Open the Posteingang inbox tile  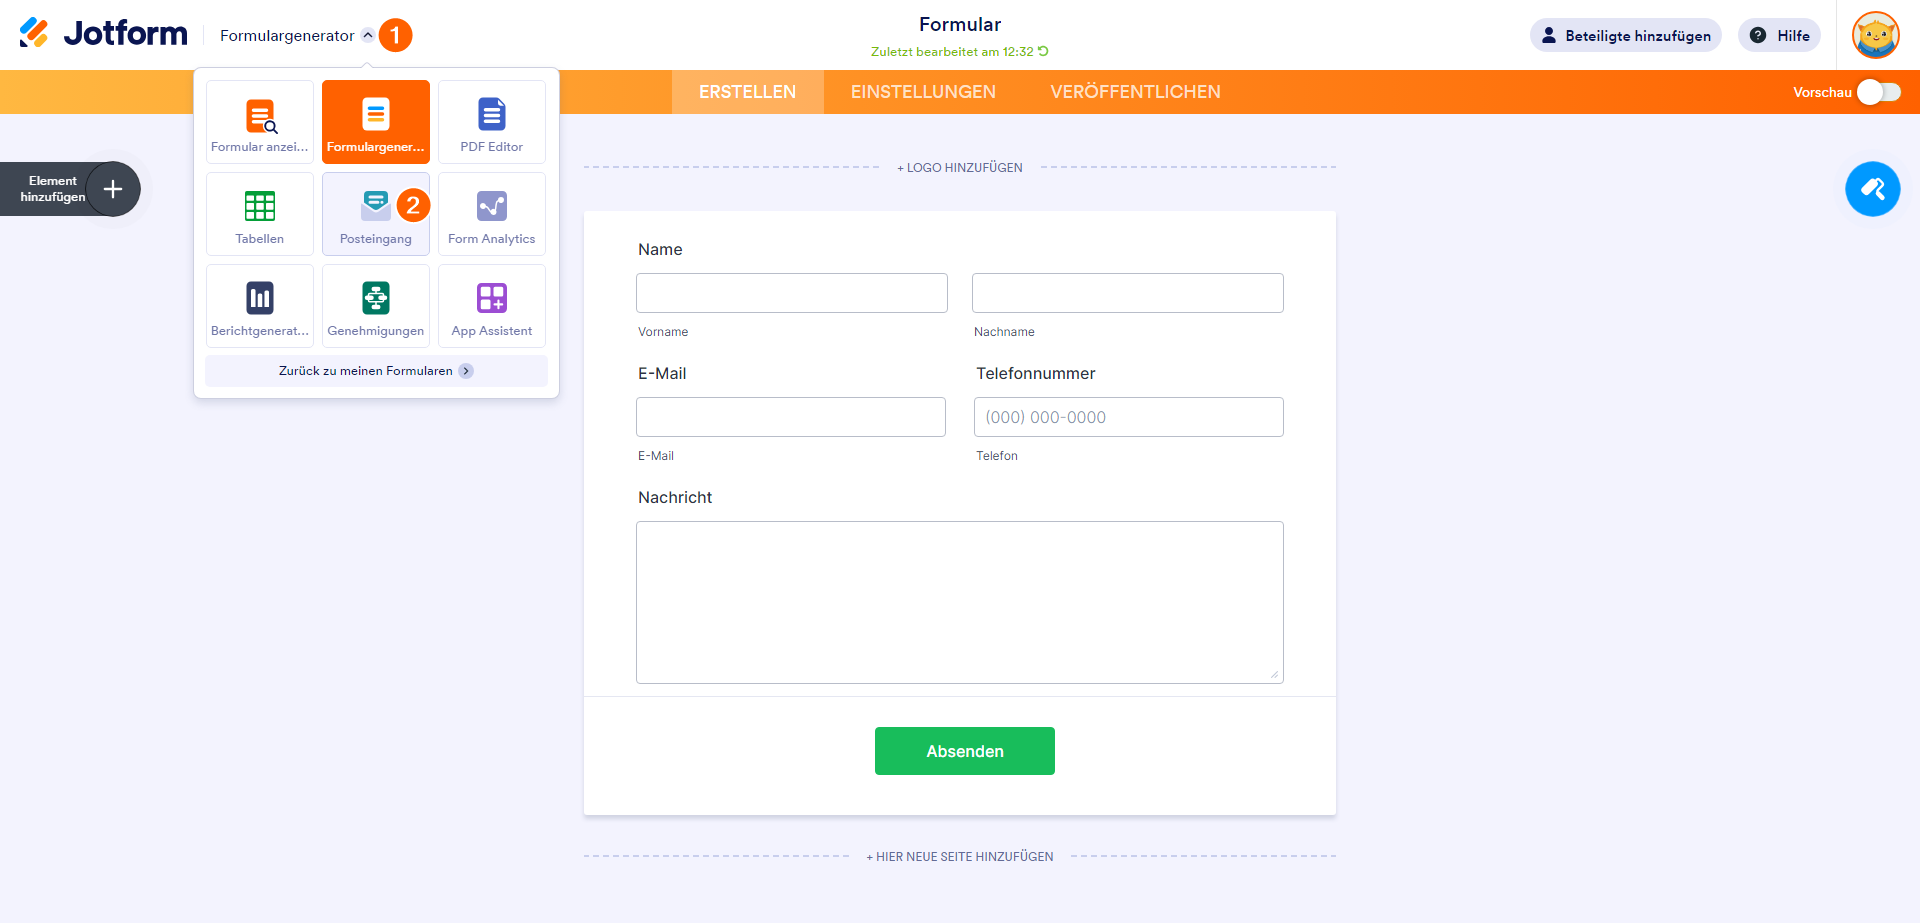point(375,214)
